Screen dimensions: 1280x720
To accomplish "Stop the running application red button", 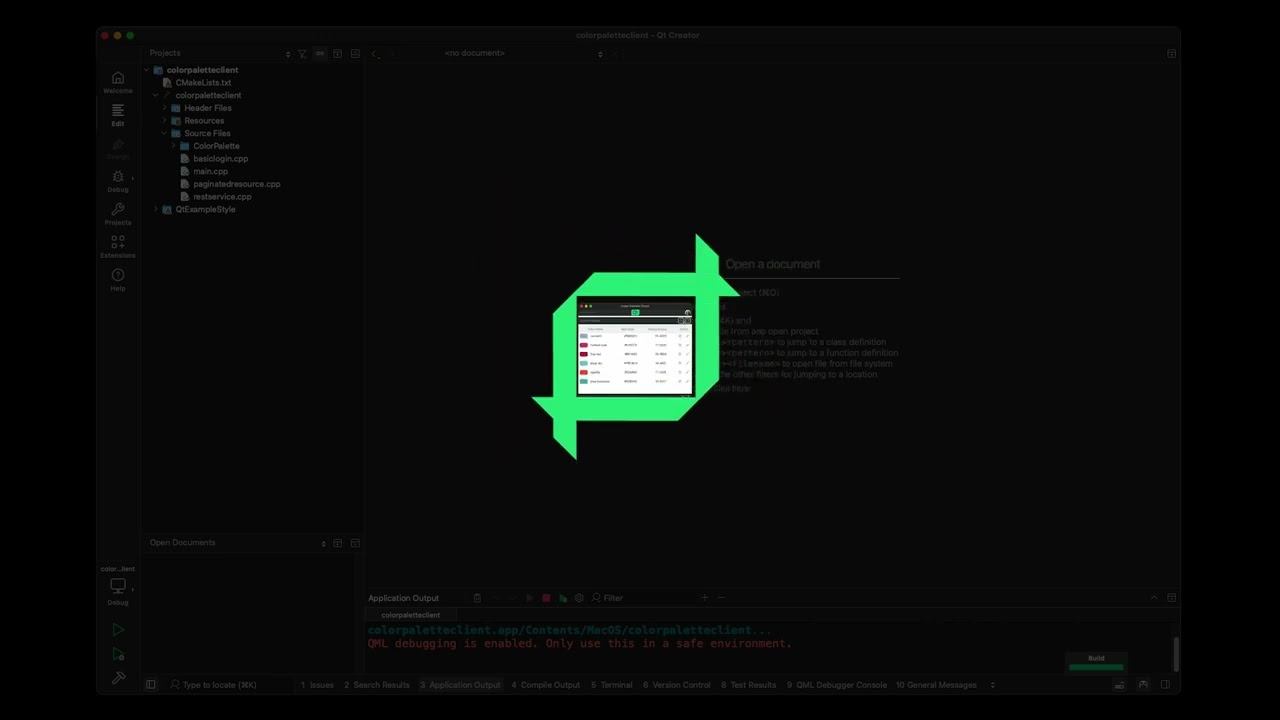I will coord(546,598).
